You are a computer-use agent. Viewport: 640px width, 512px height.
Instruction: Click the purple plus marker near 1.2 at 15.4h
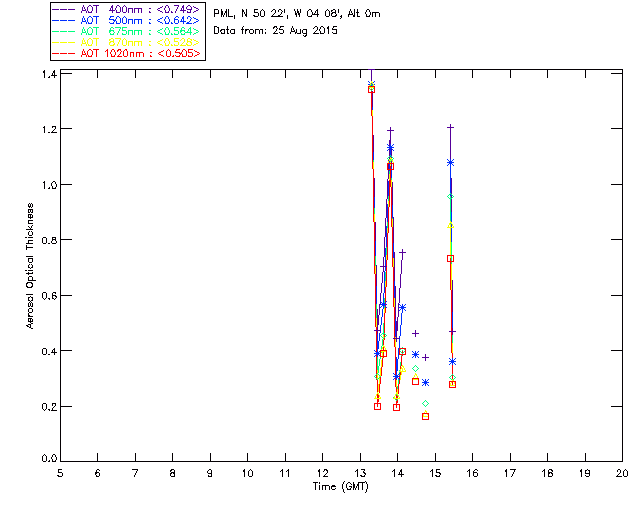(451, 127)
